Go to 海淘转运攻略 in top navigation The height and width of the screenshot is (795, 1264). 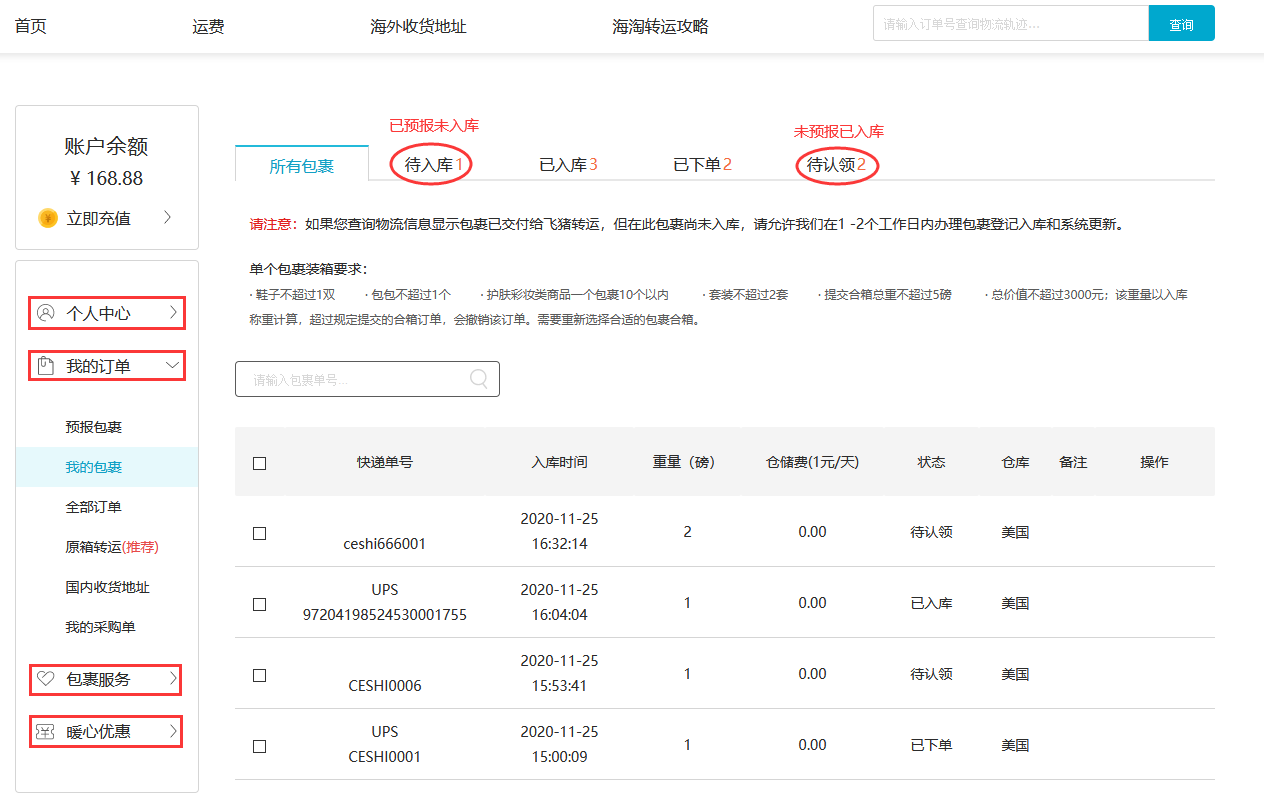(660, 26)
